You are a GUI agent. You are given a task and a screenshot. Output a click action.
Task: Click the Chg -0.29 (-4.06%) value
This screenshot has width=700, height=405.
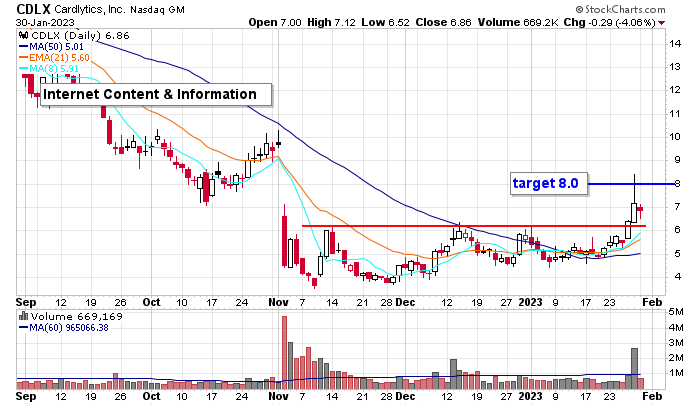pos(609,22)
